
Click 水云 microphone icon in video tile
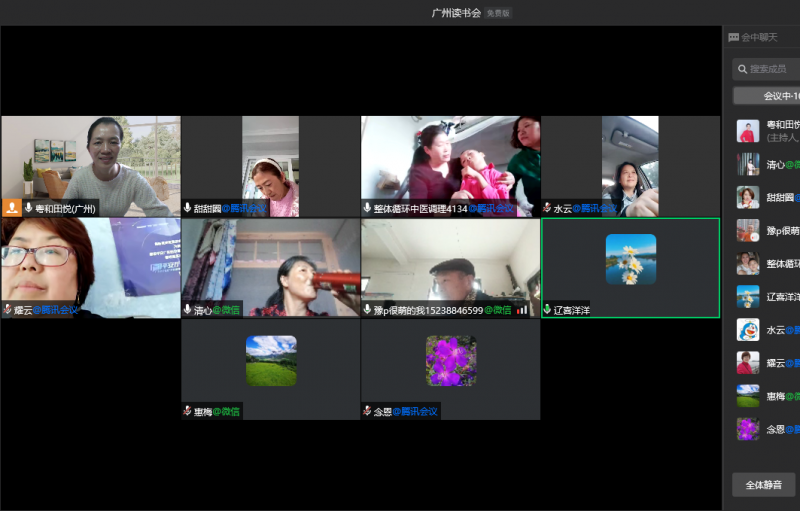click(547, 208)
